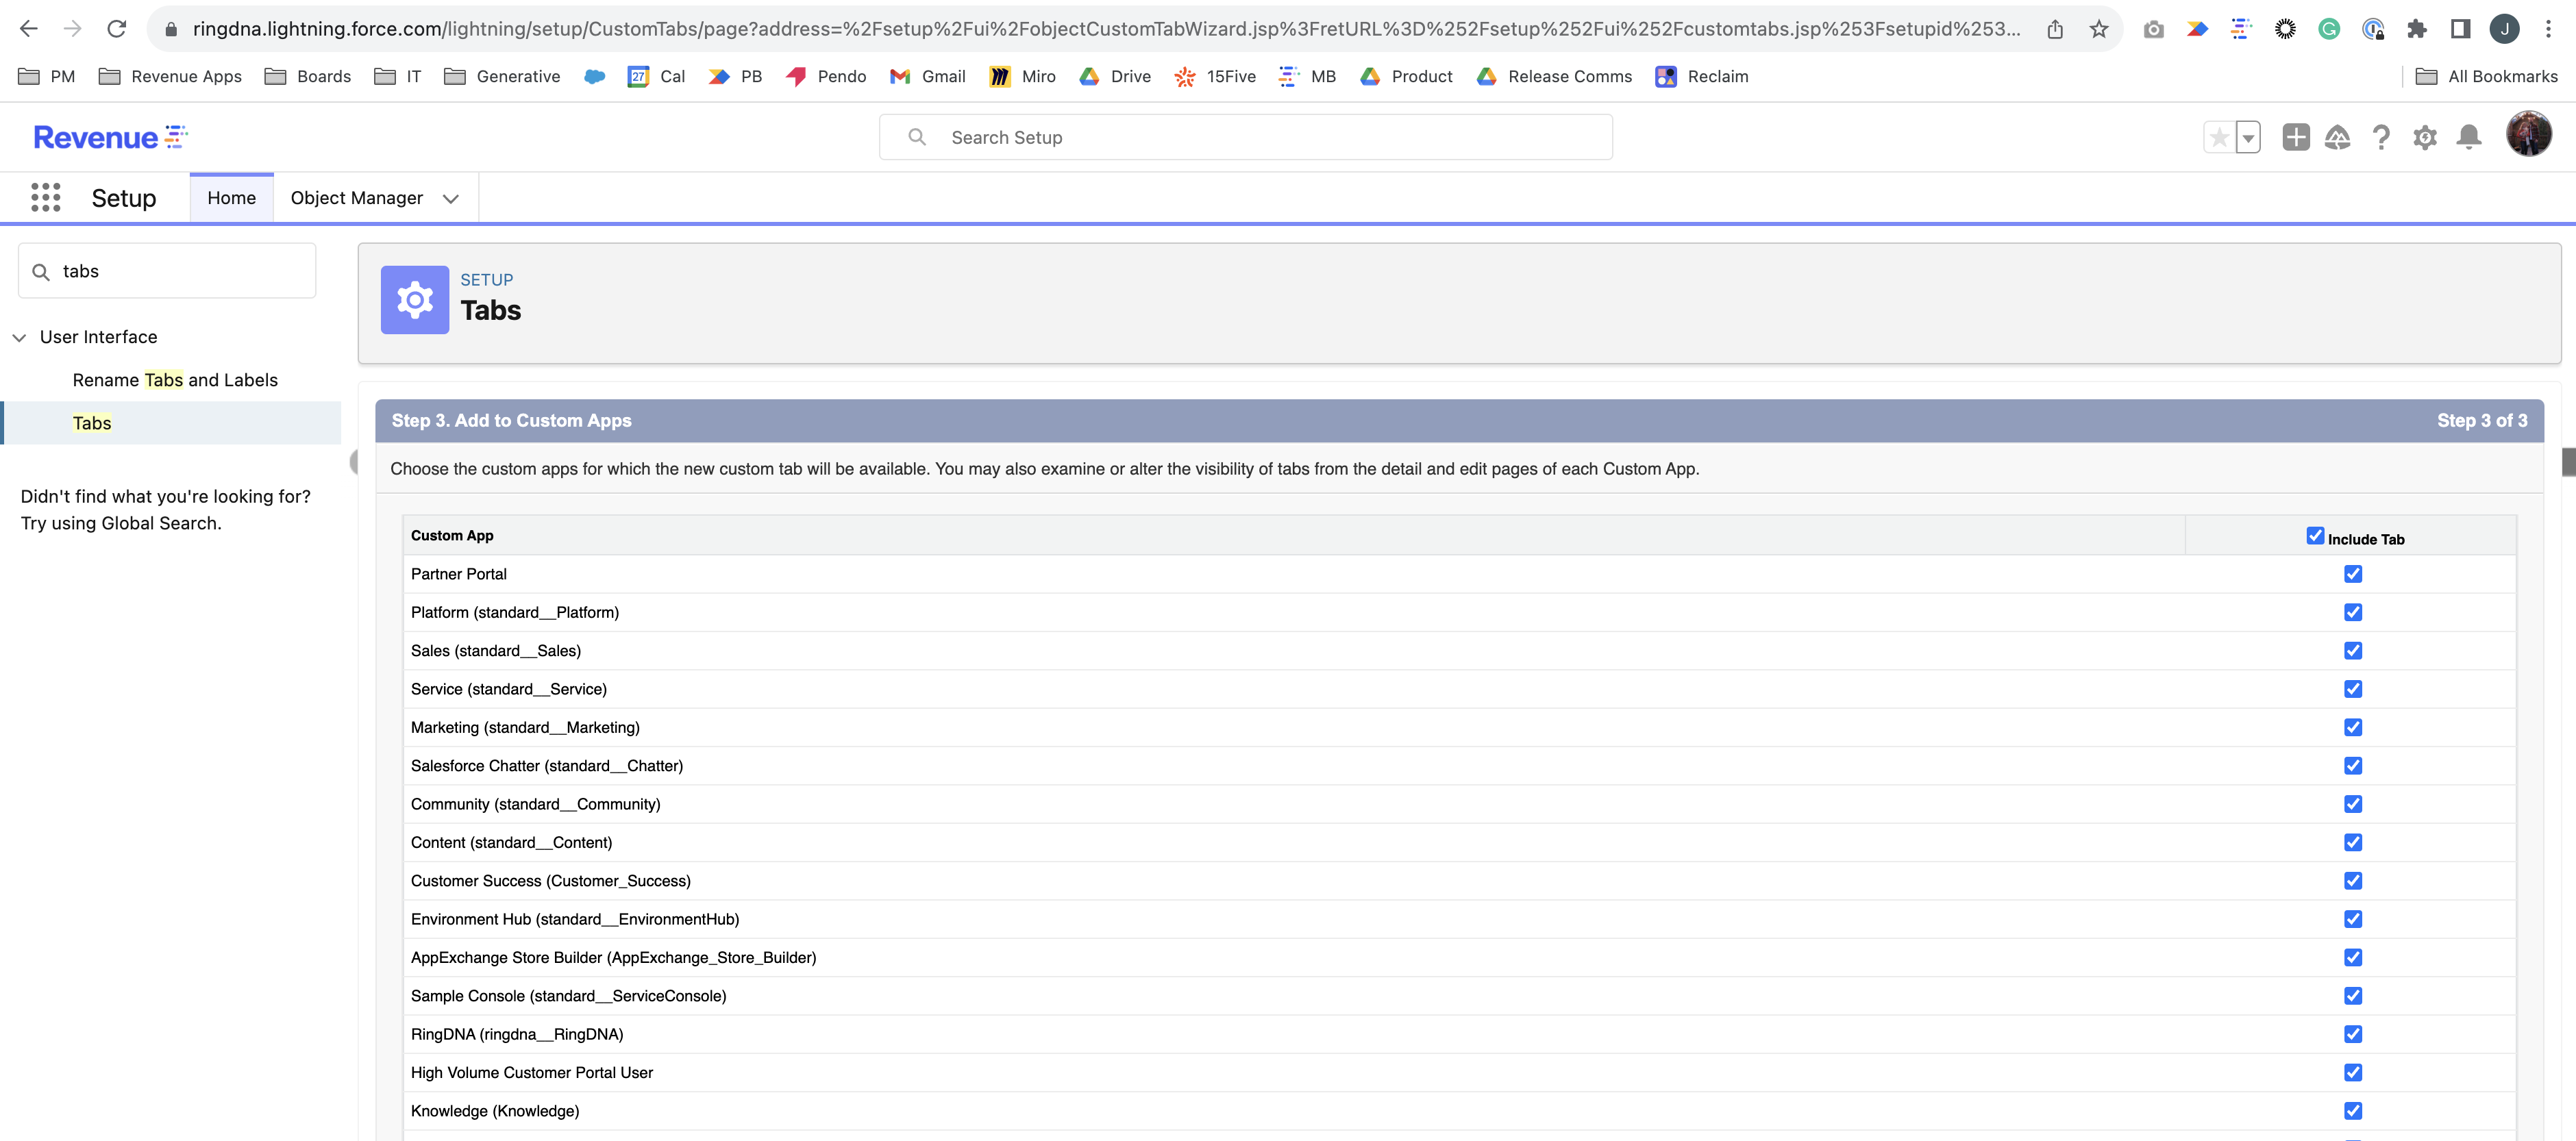Open the favorites list dropdown arrow
2576x1141 pixels.
tap(2247, 137)
